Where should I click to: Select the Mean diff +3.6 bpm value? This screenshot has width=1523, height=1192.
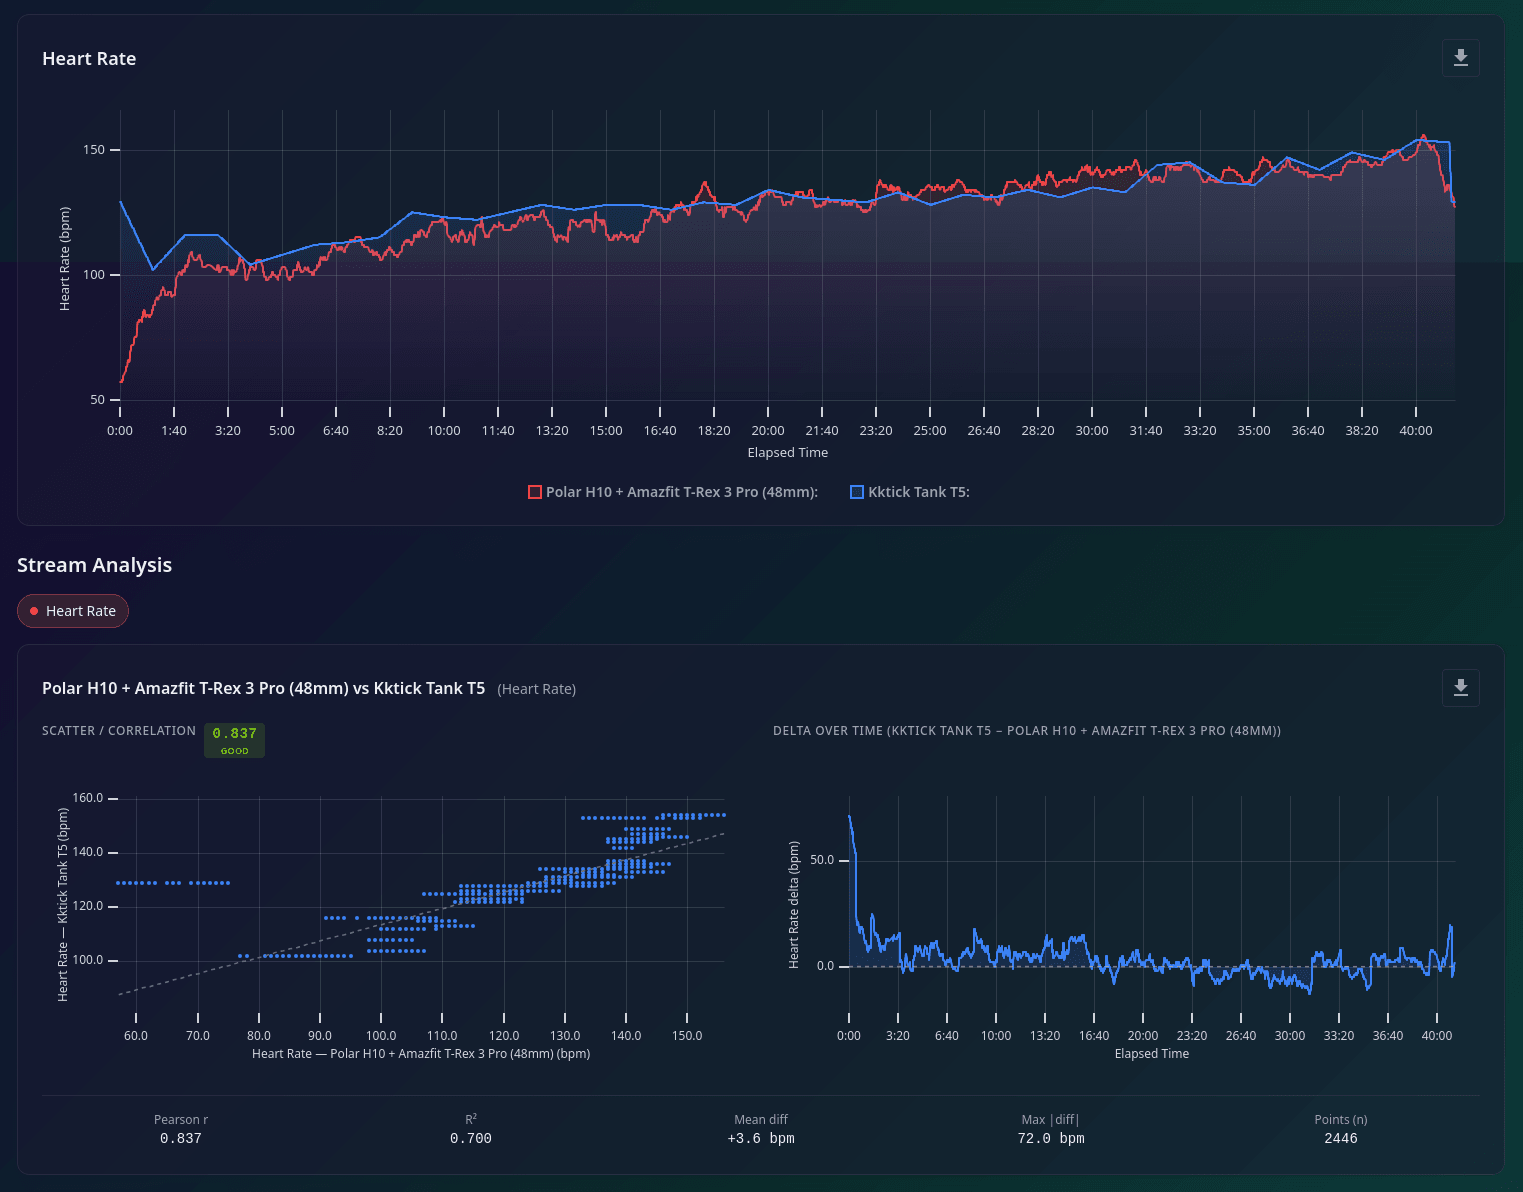(761, 1138)
